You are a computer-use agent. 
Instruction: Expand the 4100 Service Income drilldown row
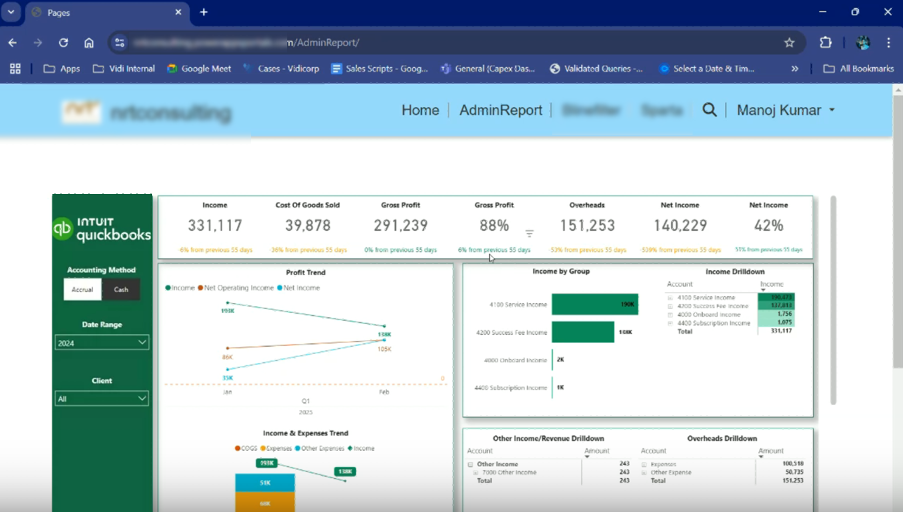click(x=670, y=298)
